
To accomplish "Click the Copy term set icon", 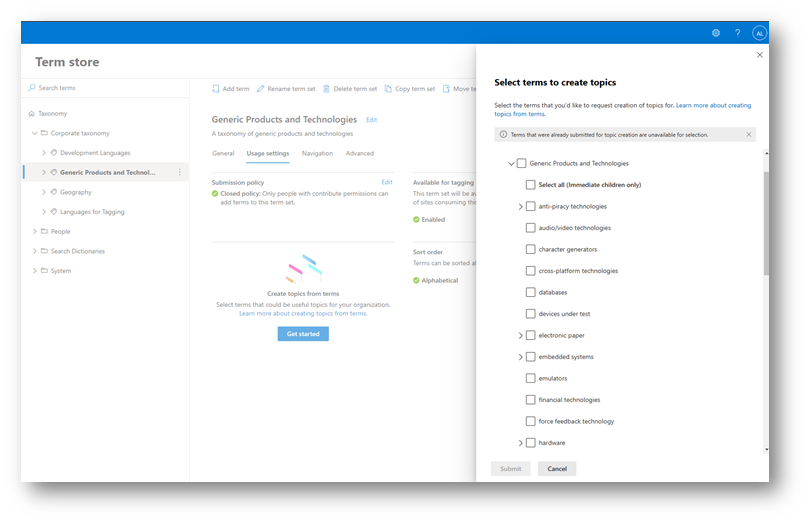I will [388, 89].
